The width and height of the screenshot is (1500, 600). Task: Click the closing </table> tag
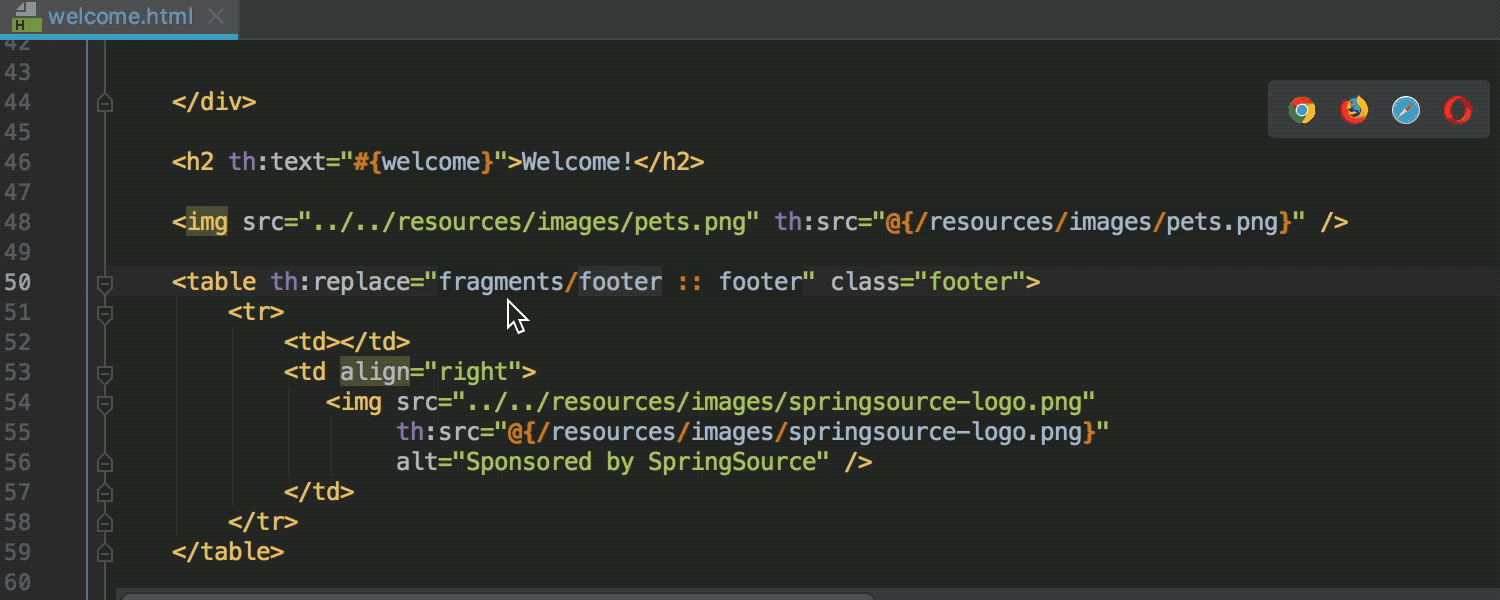228,552
